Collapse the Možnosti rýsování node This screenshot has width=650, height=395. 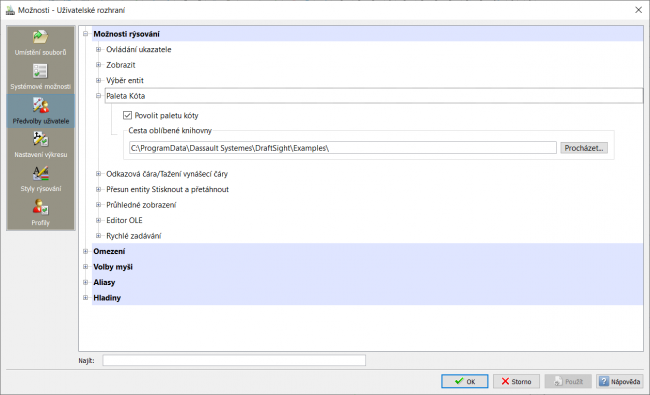pos(85,34)
